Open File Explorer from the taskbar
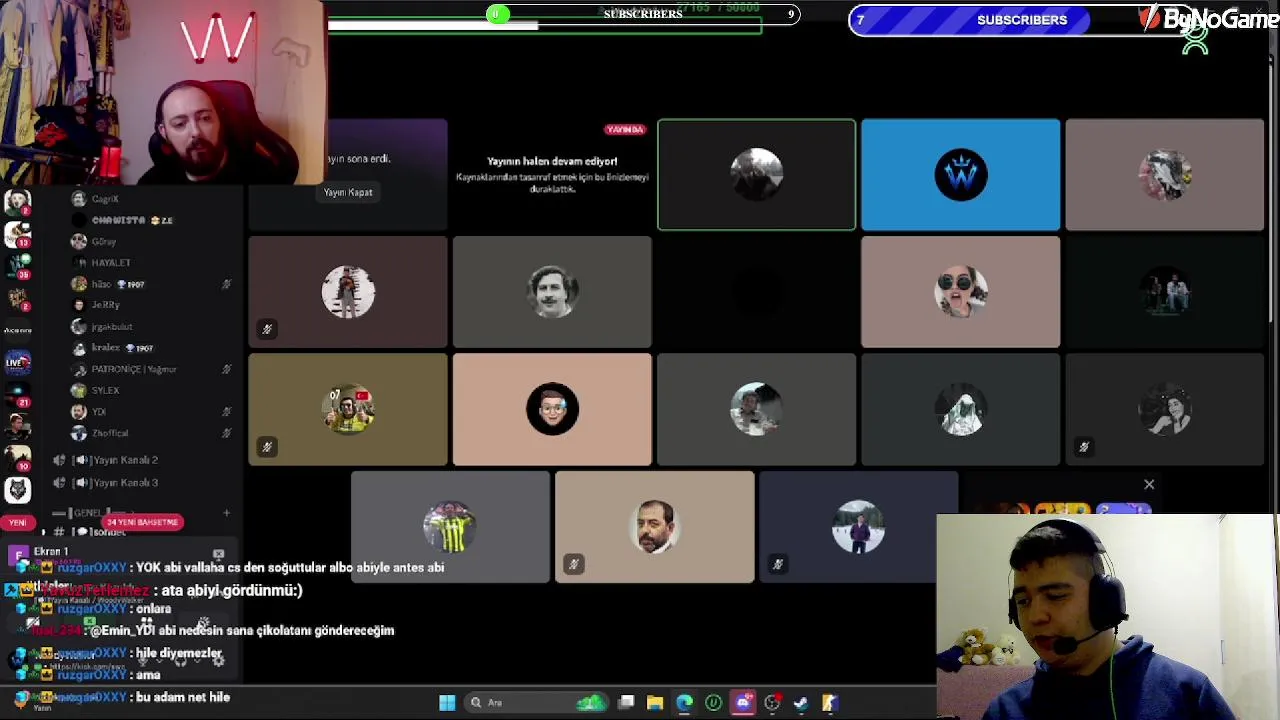Viewport: 1280px width, 720px height. [655, 703]
